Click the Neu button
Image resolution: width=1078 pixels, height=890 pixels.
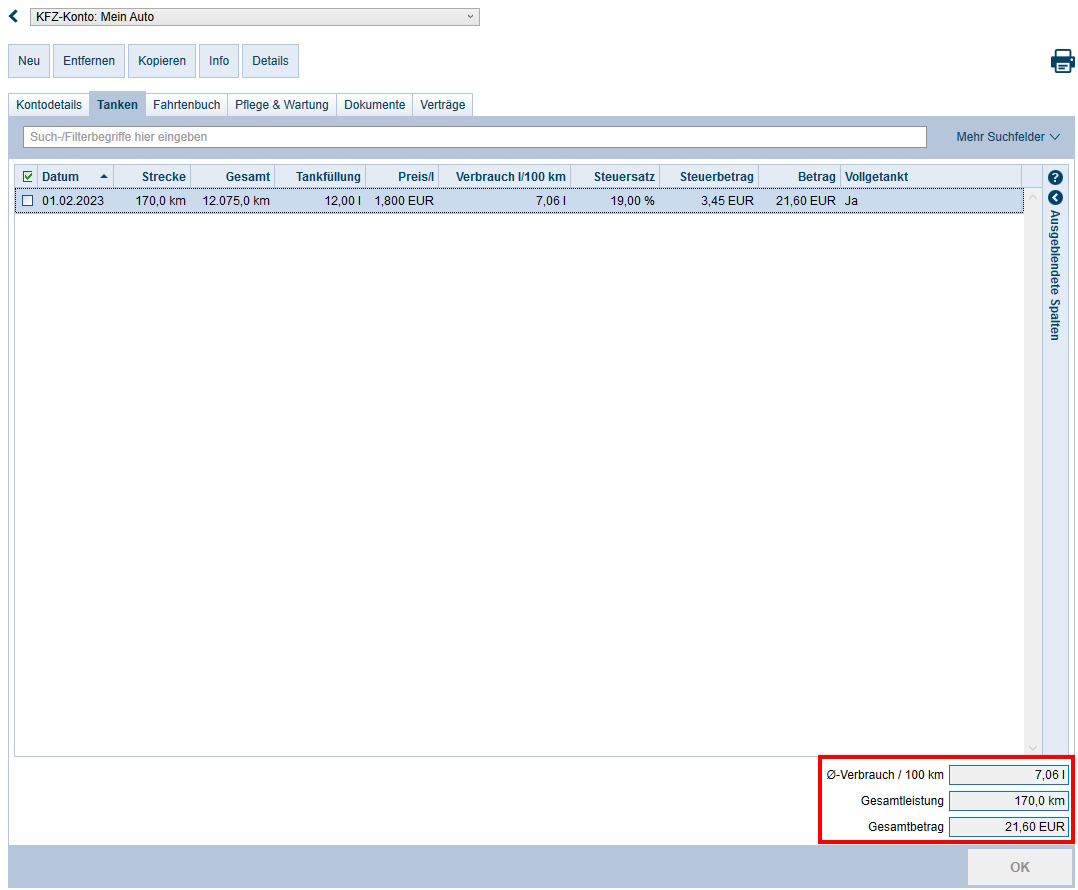(29, 60)
